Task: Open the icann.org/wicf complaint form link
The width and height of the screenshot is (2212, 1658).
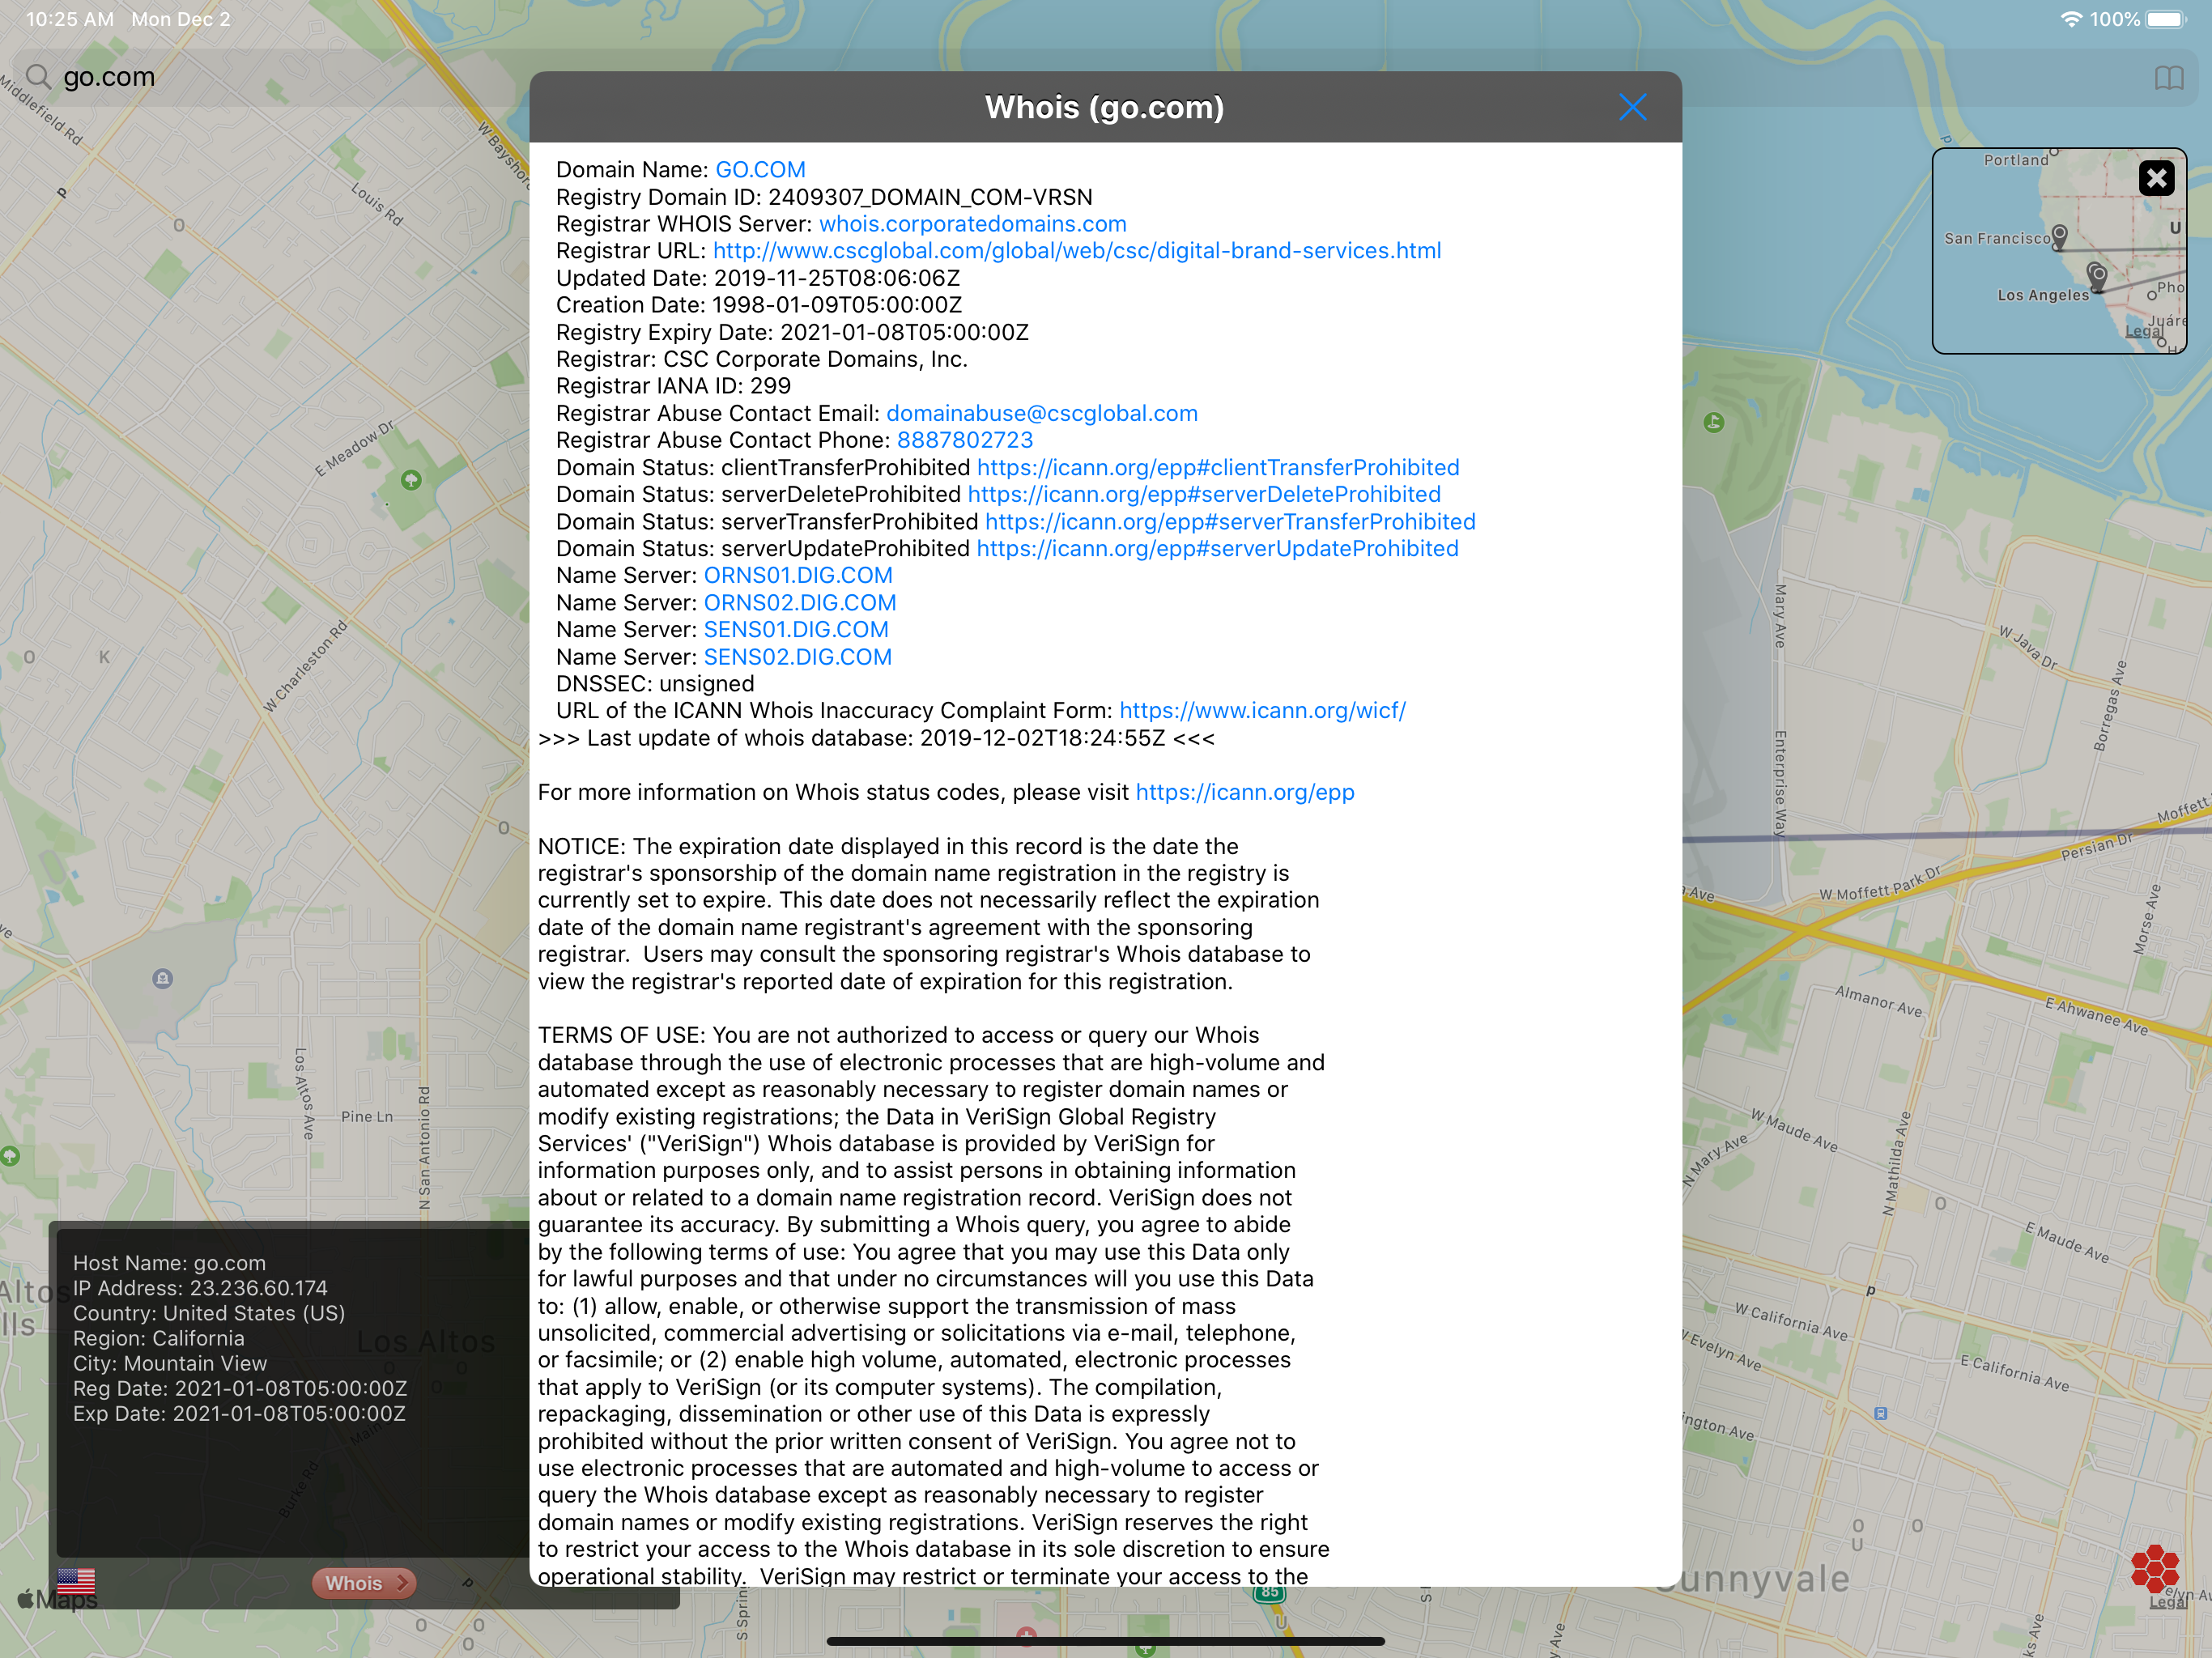Action: click(x=1262, y=711)
